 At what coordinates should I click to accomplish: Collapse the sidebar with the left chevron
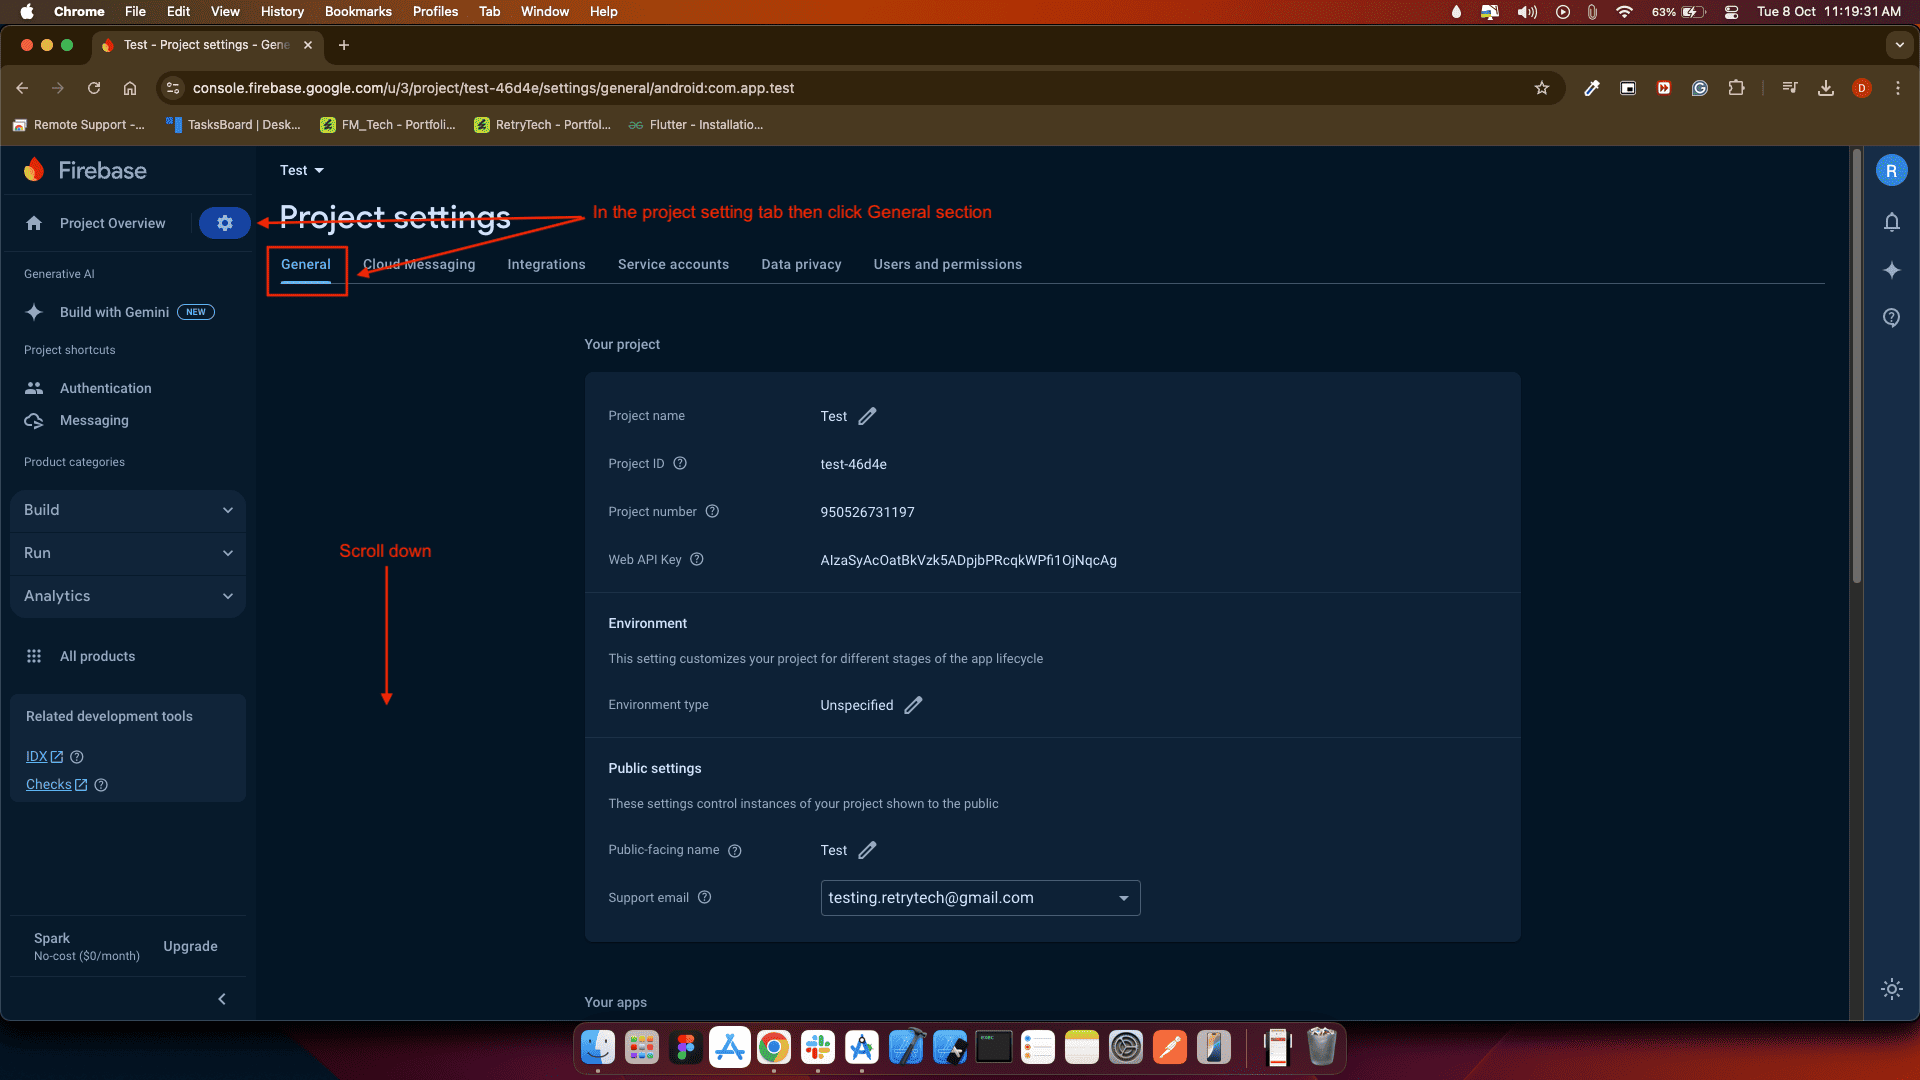(222, 999)
